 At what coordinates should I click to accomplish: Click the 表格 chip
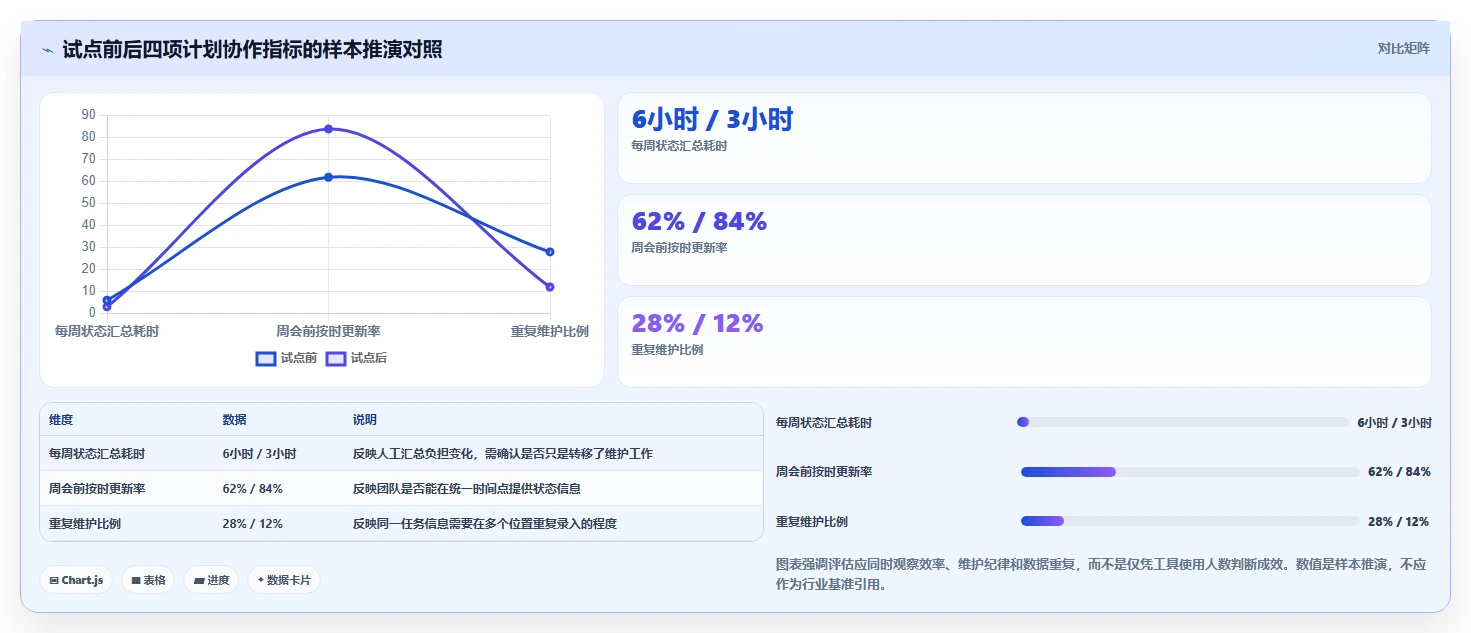[148, 580]
